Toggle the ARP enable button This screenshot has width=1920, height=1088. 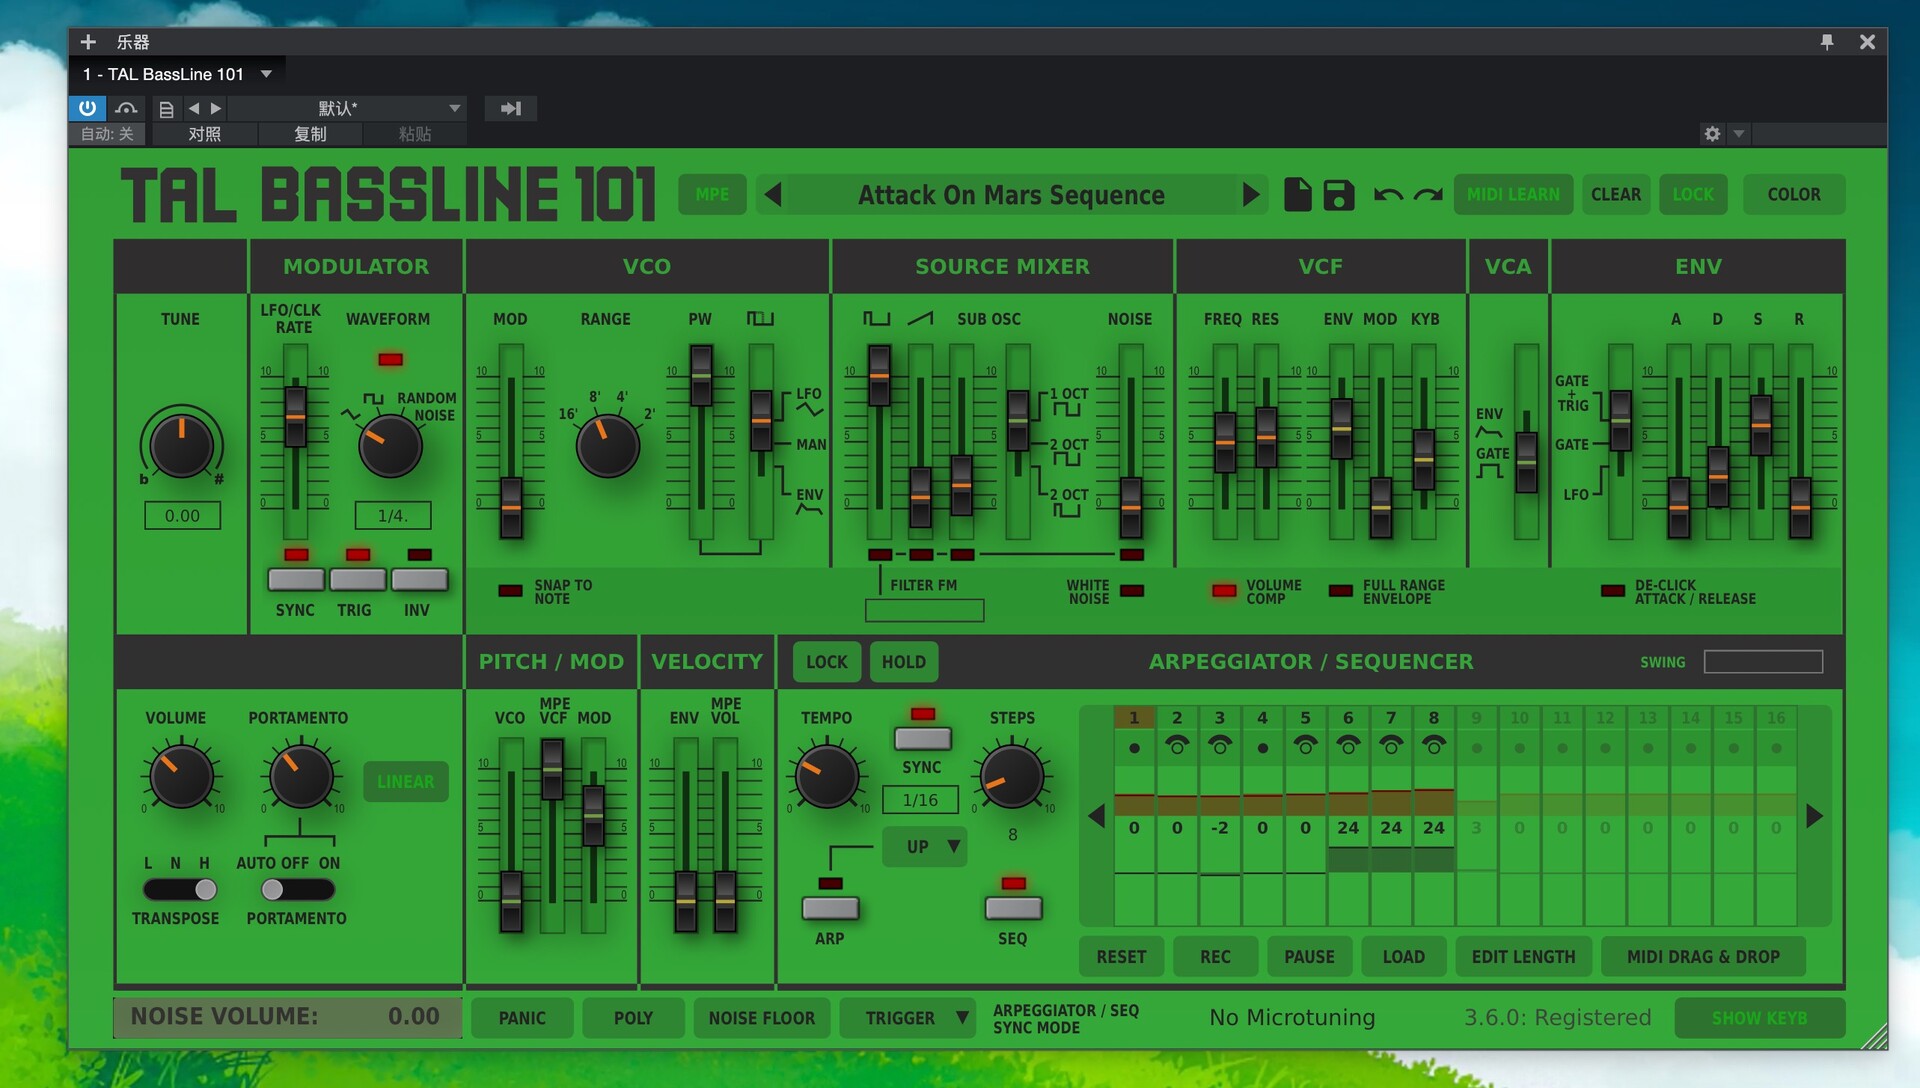[830, 908]
